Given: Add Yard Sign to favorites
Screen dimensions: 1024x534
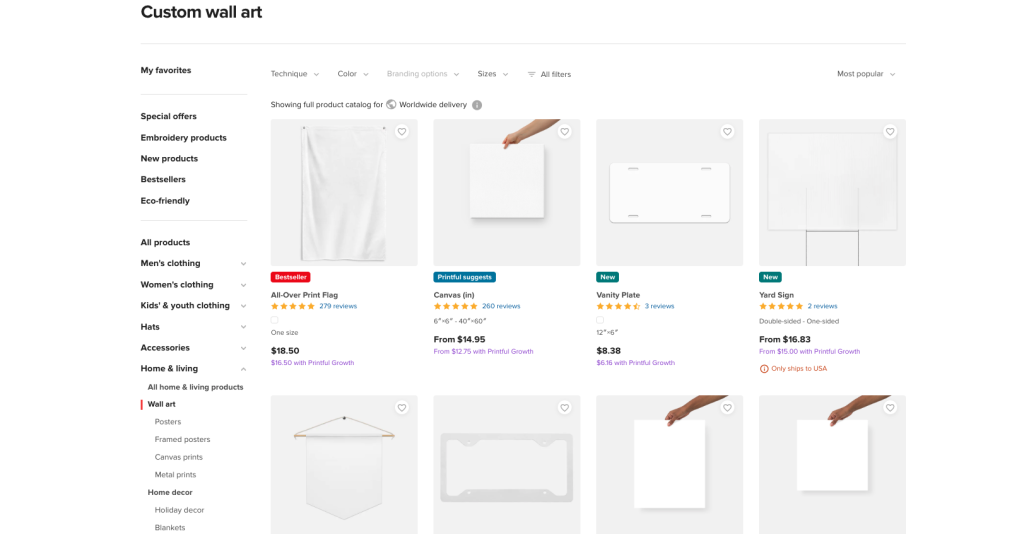Looking at the screenshot, I should (x=890, y=132).
